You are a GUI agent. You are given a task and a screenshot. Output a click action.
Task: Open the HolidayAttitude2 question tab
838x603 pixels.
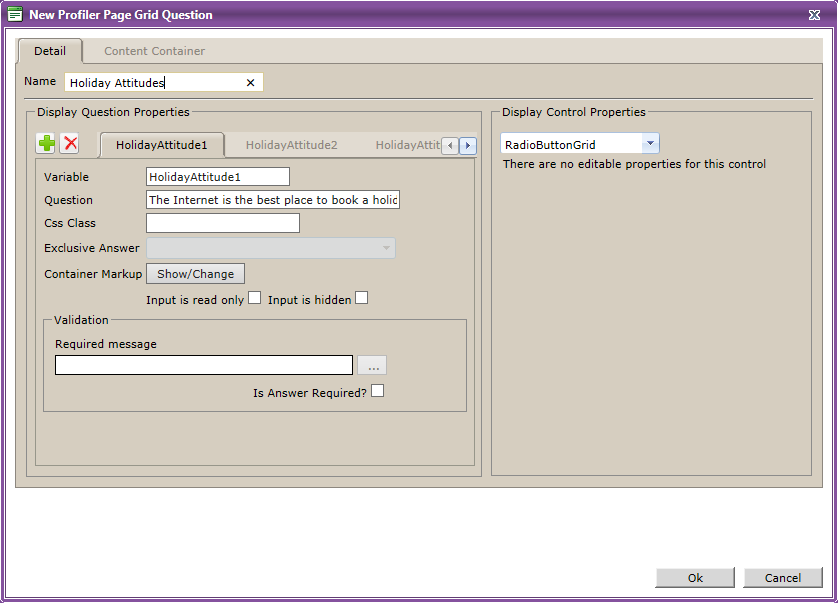(291, 145)
